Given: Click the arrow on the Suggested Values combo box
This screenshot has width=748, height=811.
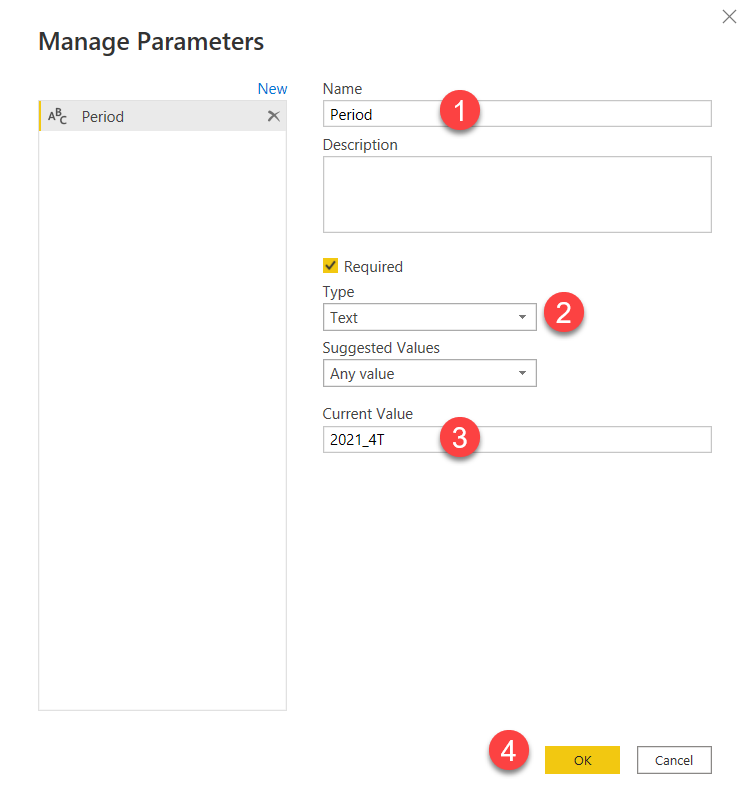Looking at the screenshot, I should [522, 374].
